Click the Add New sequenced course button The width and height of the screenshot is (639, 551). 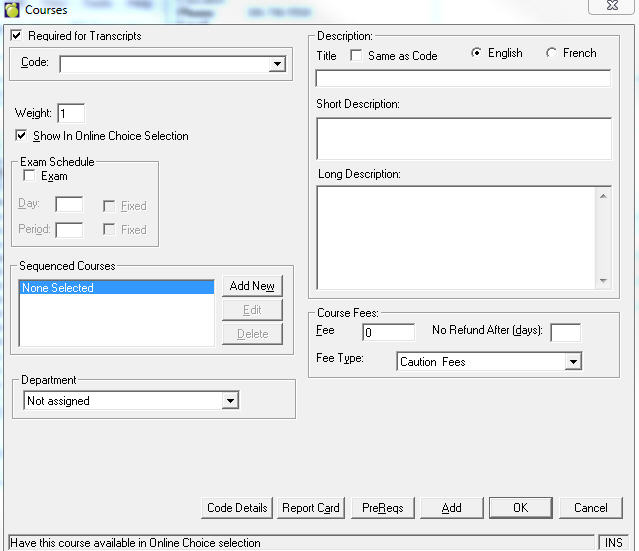(252, 286)
